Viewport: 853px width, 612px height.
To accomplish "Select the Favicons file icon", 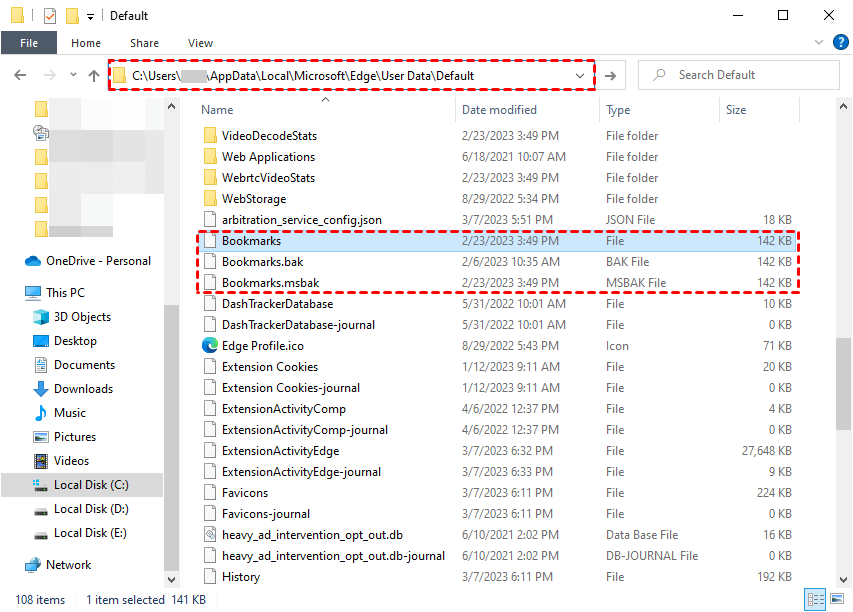I will (x=210, y=493).
